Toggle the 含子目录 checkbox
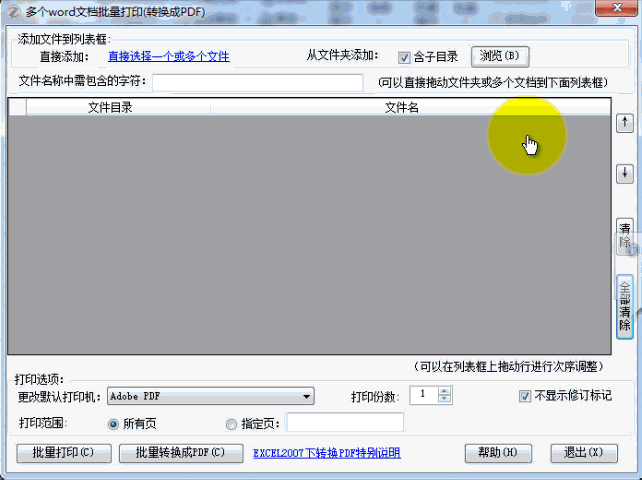Screen dimensions: 642x480 [405, 57]
